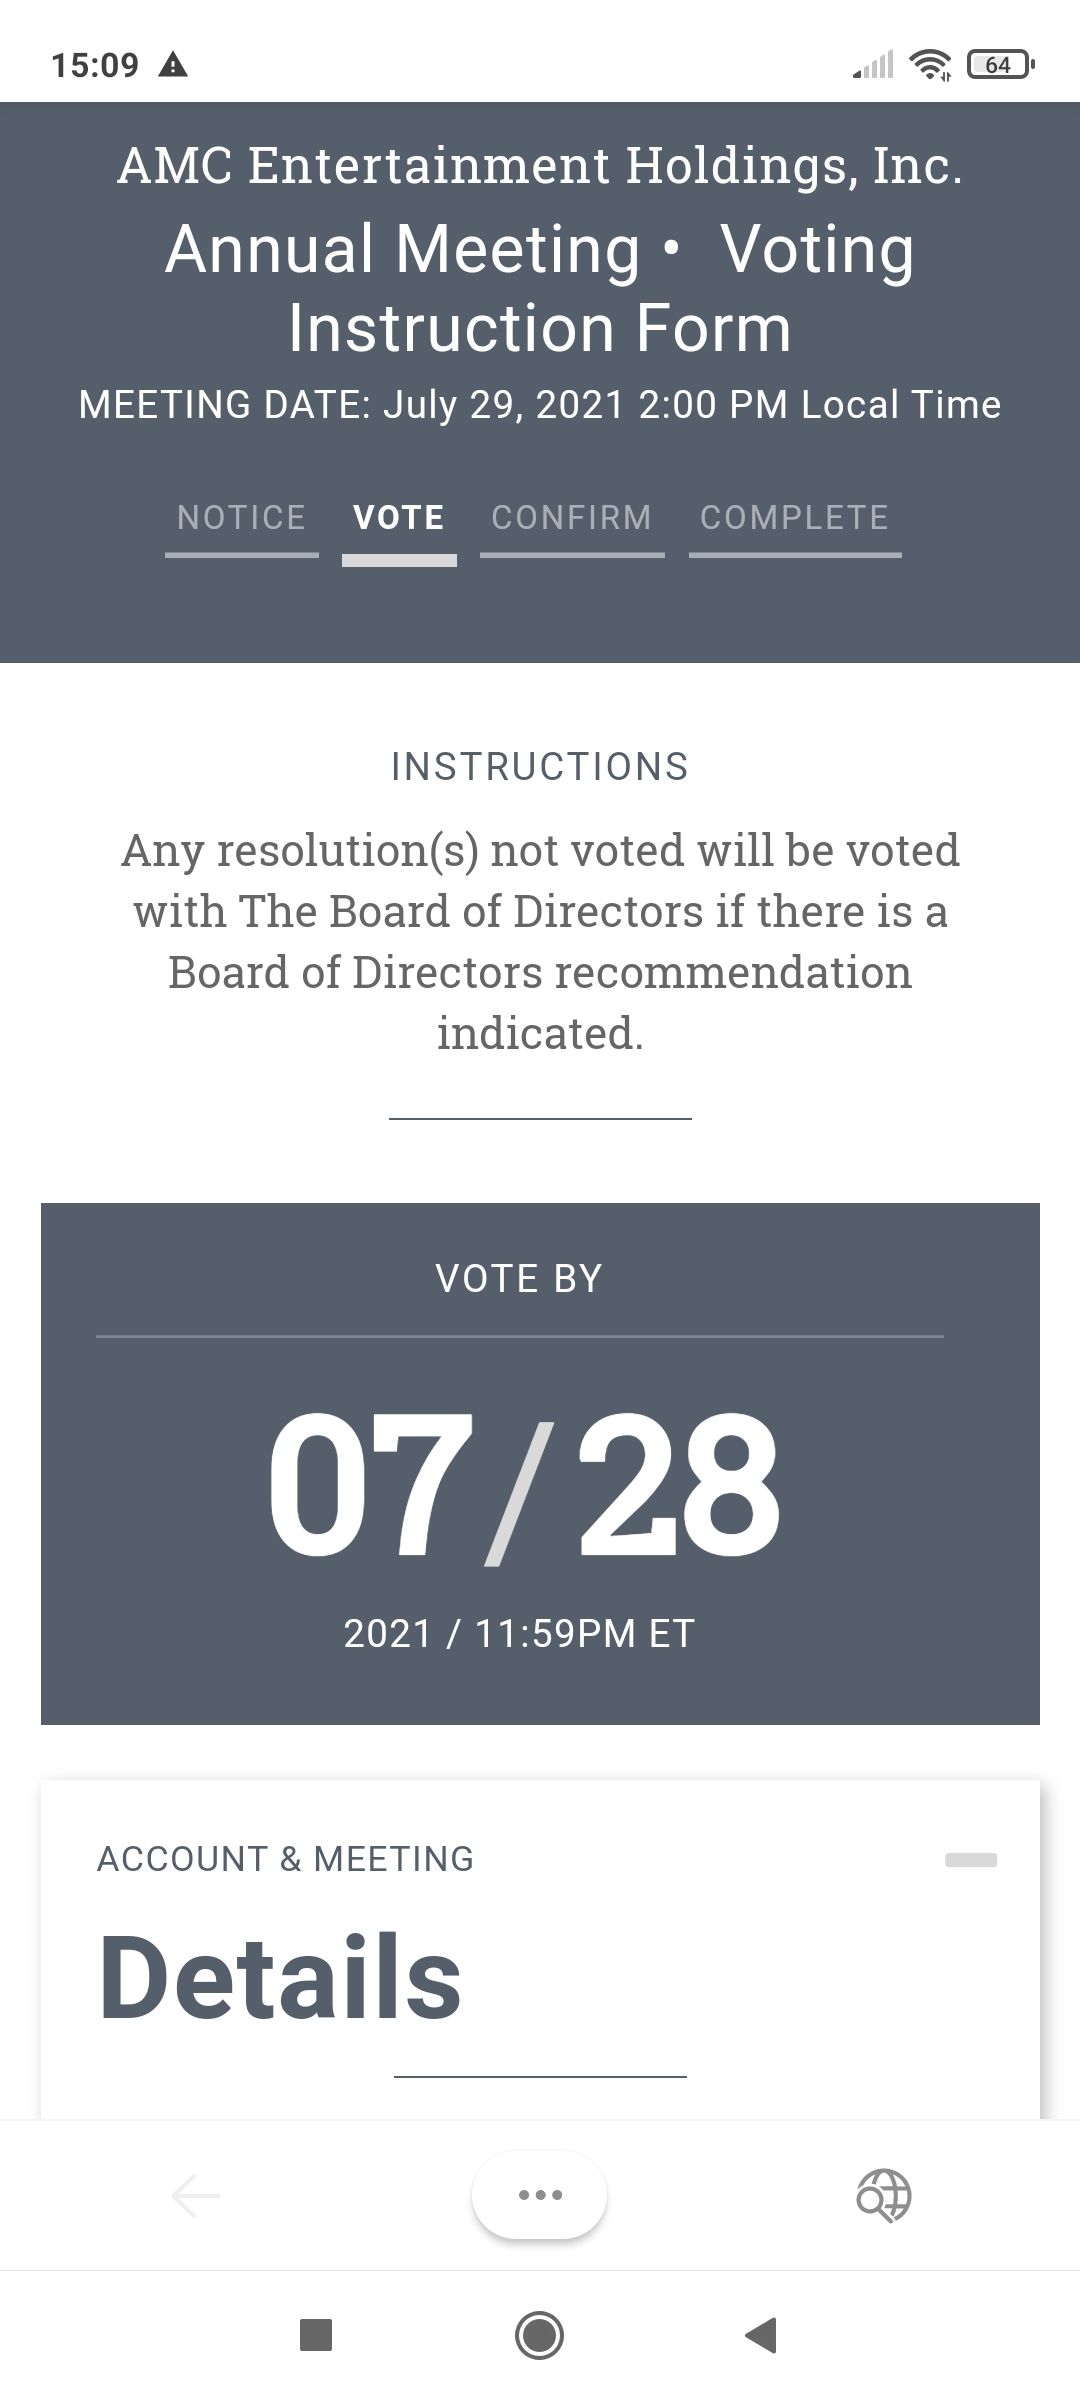
Task: Tap the warning triangle status icon
Action: point(174,66)
